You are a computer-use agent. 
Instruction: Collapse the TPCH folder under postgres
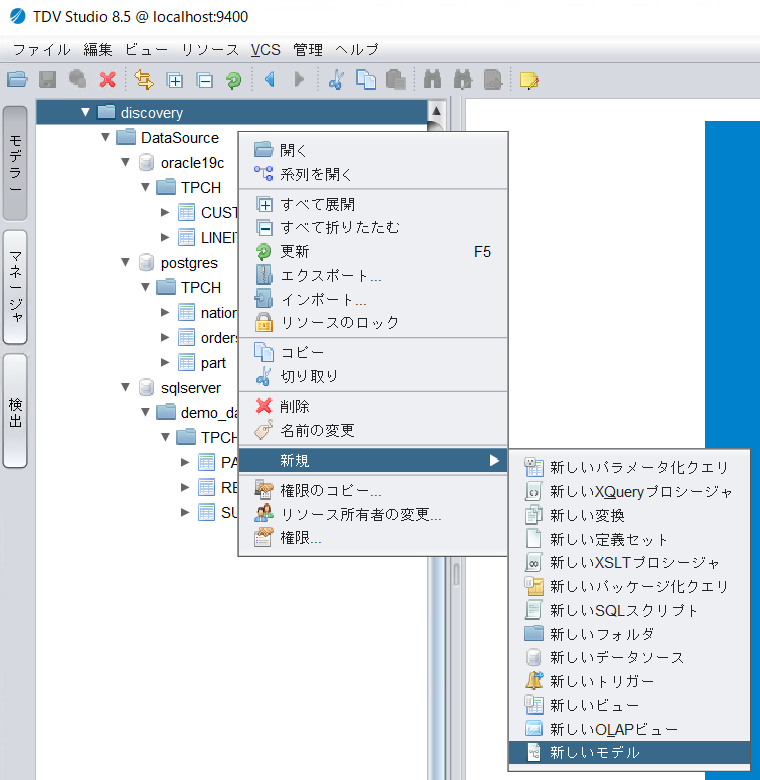click(145, 287)
